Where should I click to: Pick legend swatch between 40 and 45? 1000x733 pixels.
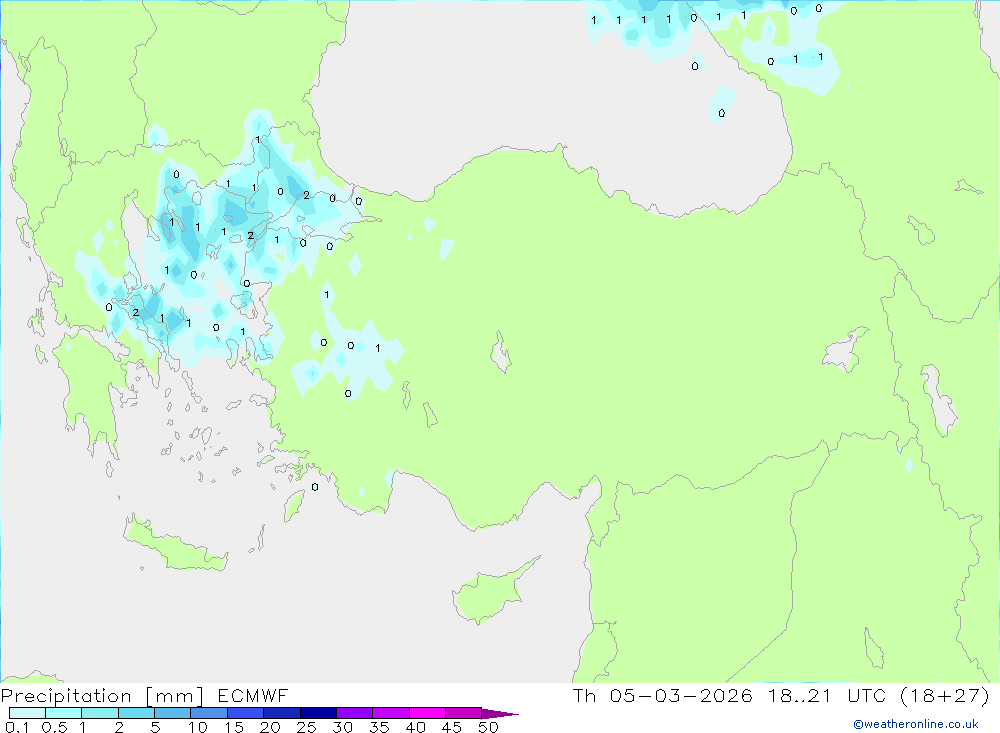(427, 713)
